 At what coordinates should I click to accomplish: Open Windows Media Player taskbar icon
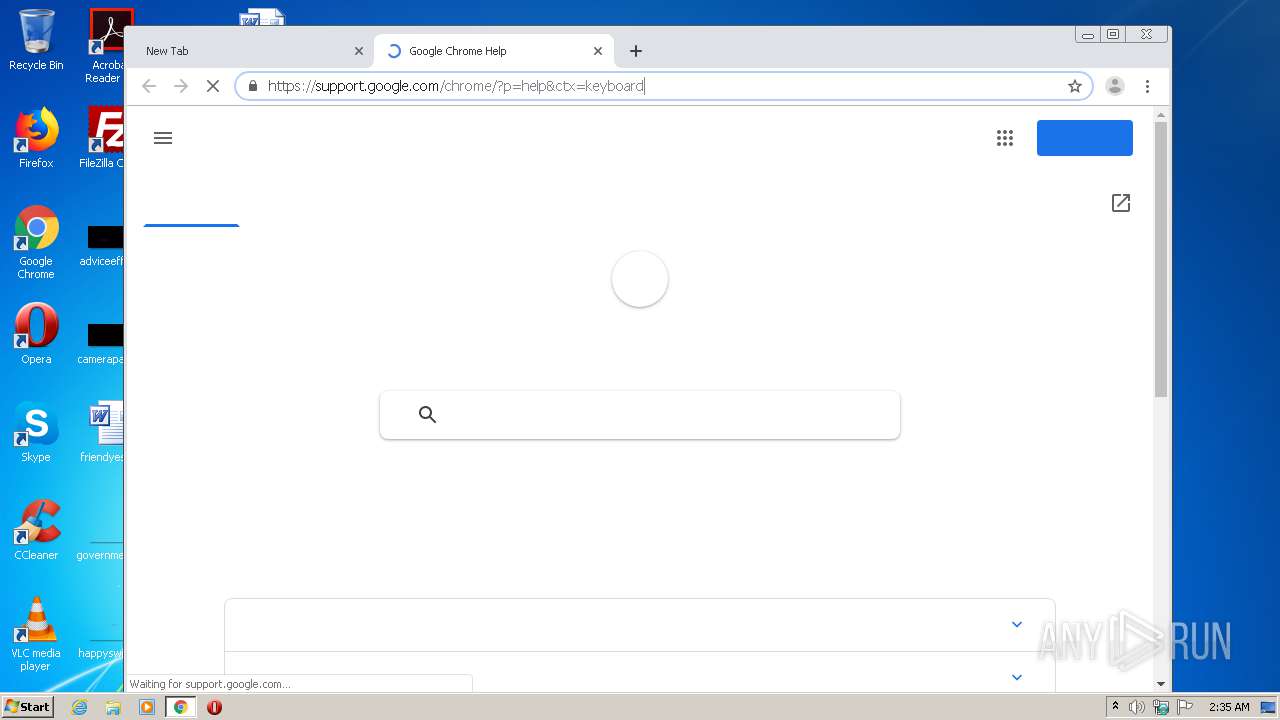(x=147, y=707)
